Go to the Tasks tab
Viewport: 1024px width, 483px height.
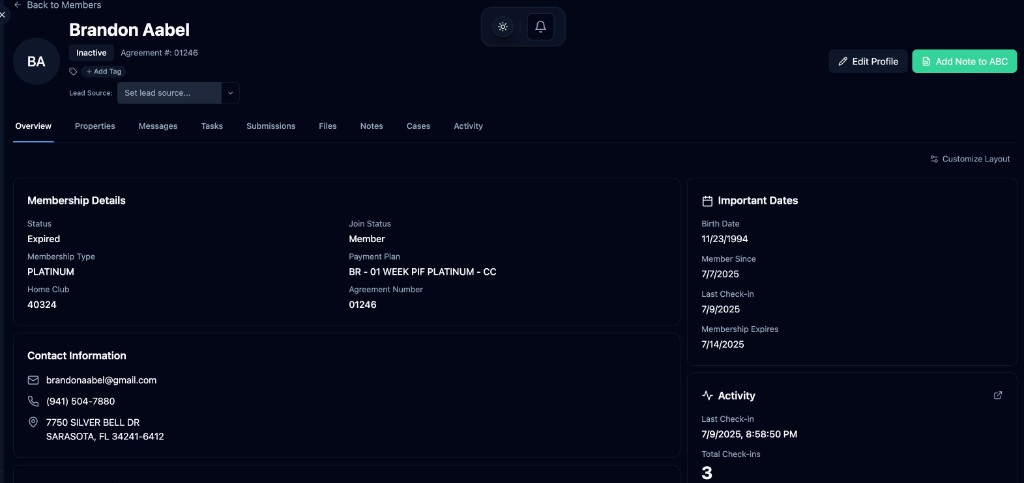212,126
